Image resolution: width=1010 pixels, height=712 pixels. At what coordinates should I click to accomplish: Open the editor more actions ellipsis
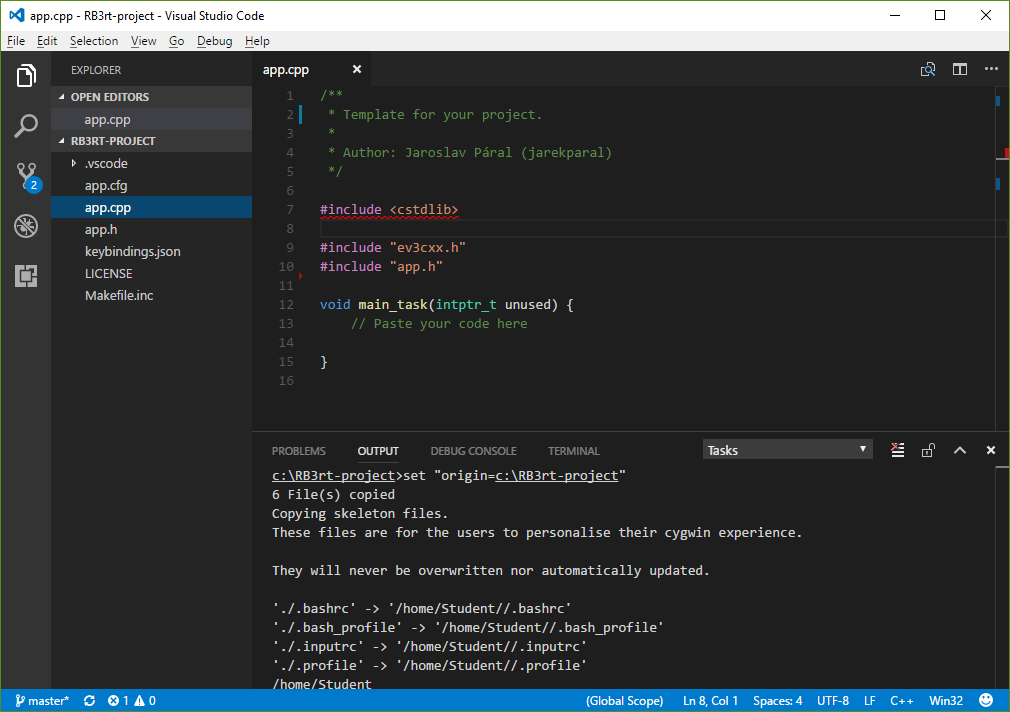click(x=991, y=69)
